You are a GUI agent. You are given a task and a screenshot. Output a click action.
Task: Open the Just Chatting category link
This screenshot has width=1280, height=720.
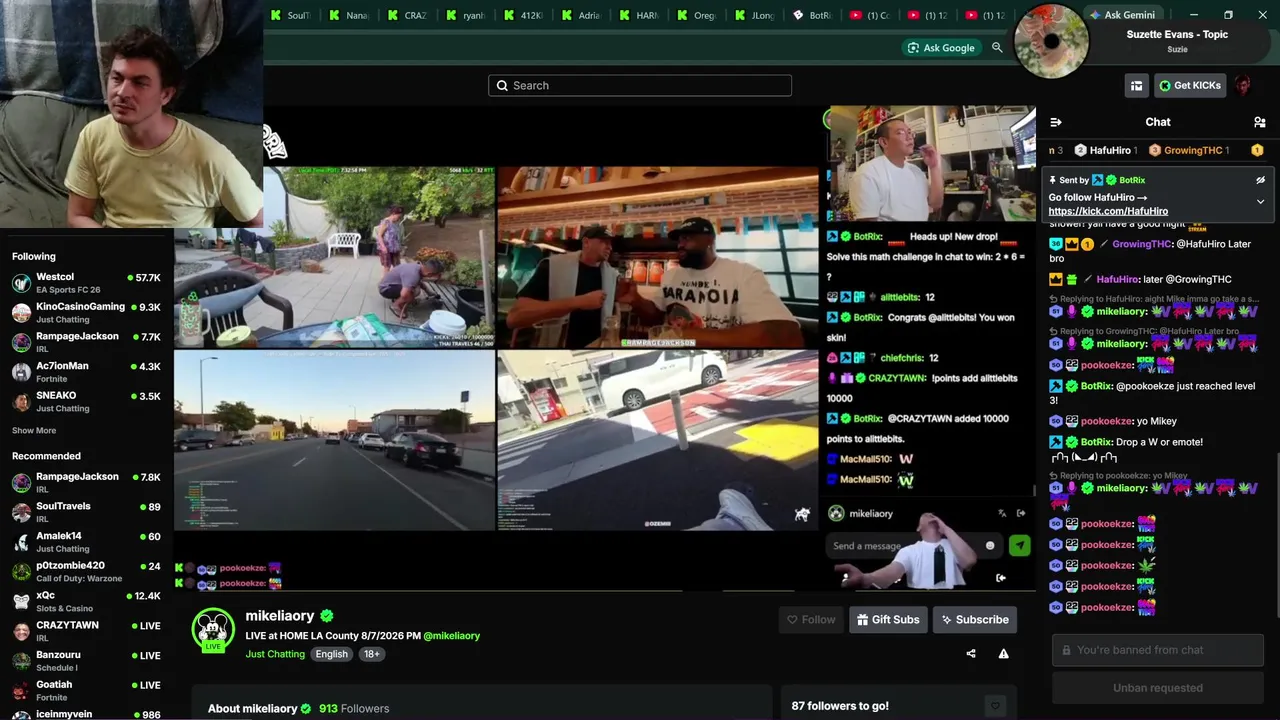(275, 654)
